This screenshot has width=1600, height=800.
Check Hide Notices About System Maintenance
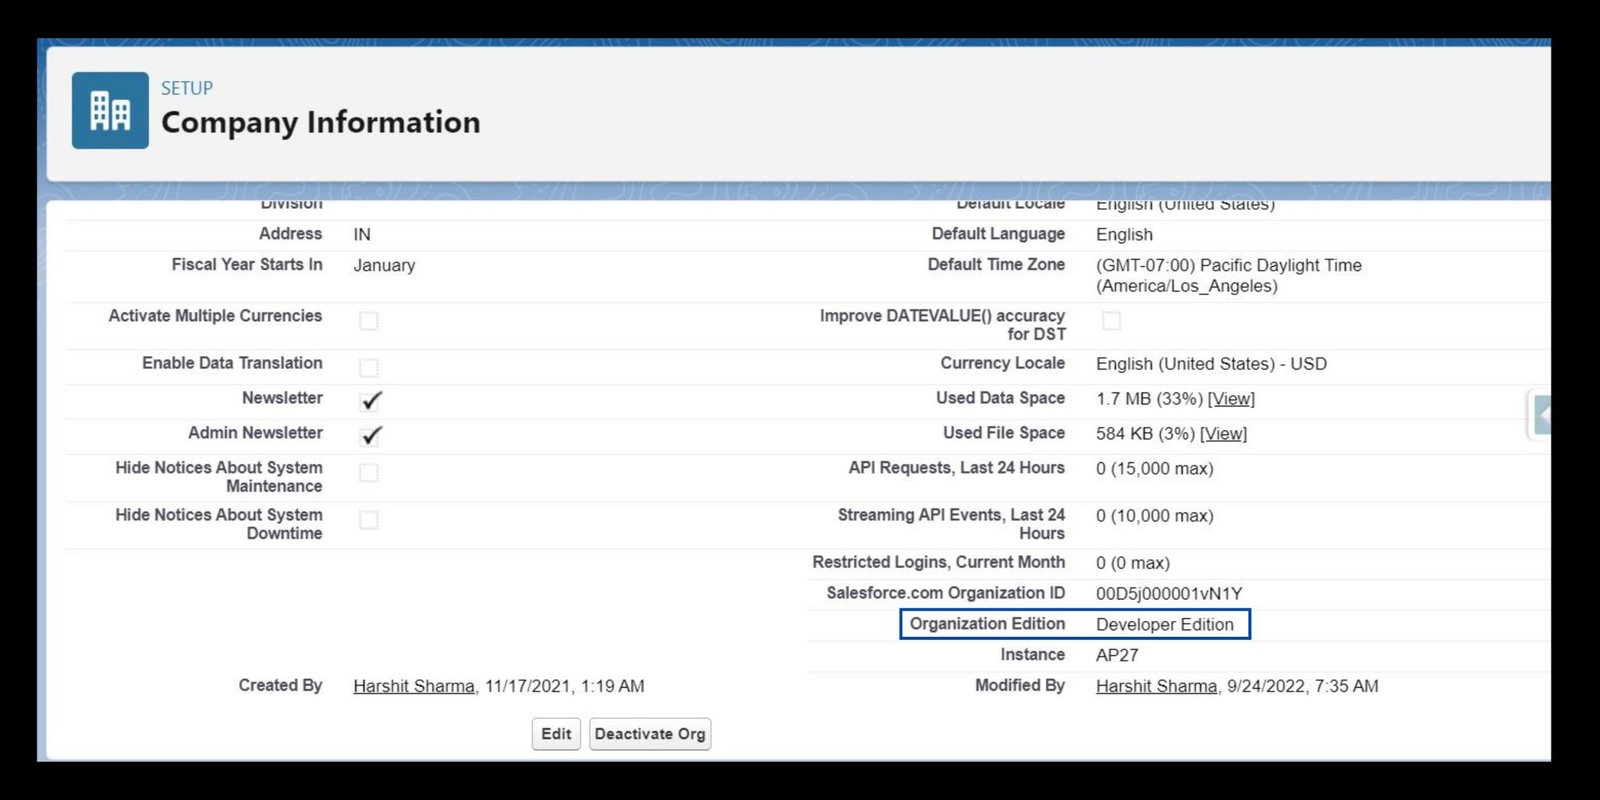click(x=369, y=473)
